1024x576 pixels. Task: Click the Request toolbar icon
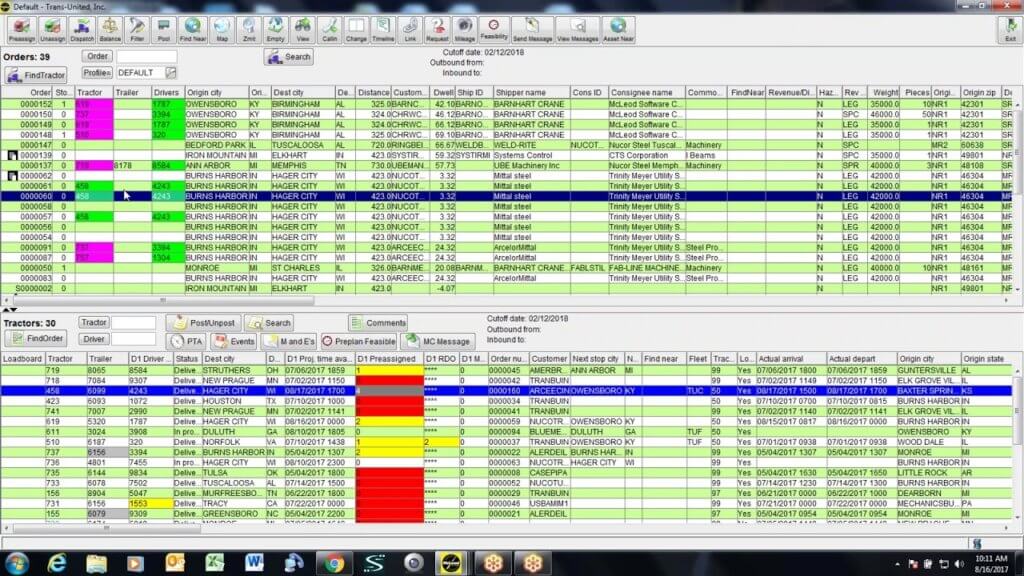[437, 30]
